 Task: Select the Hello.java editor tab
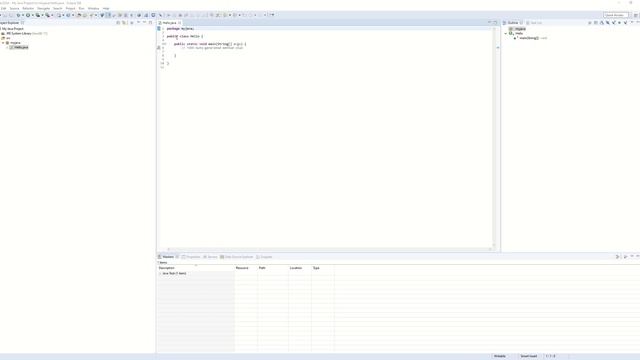[x=169, y=23]
